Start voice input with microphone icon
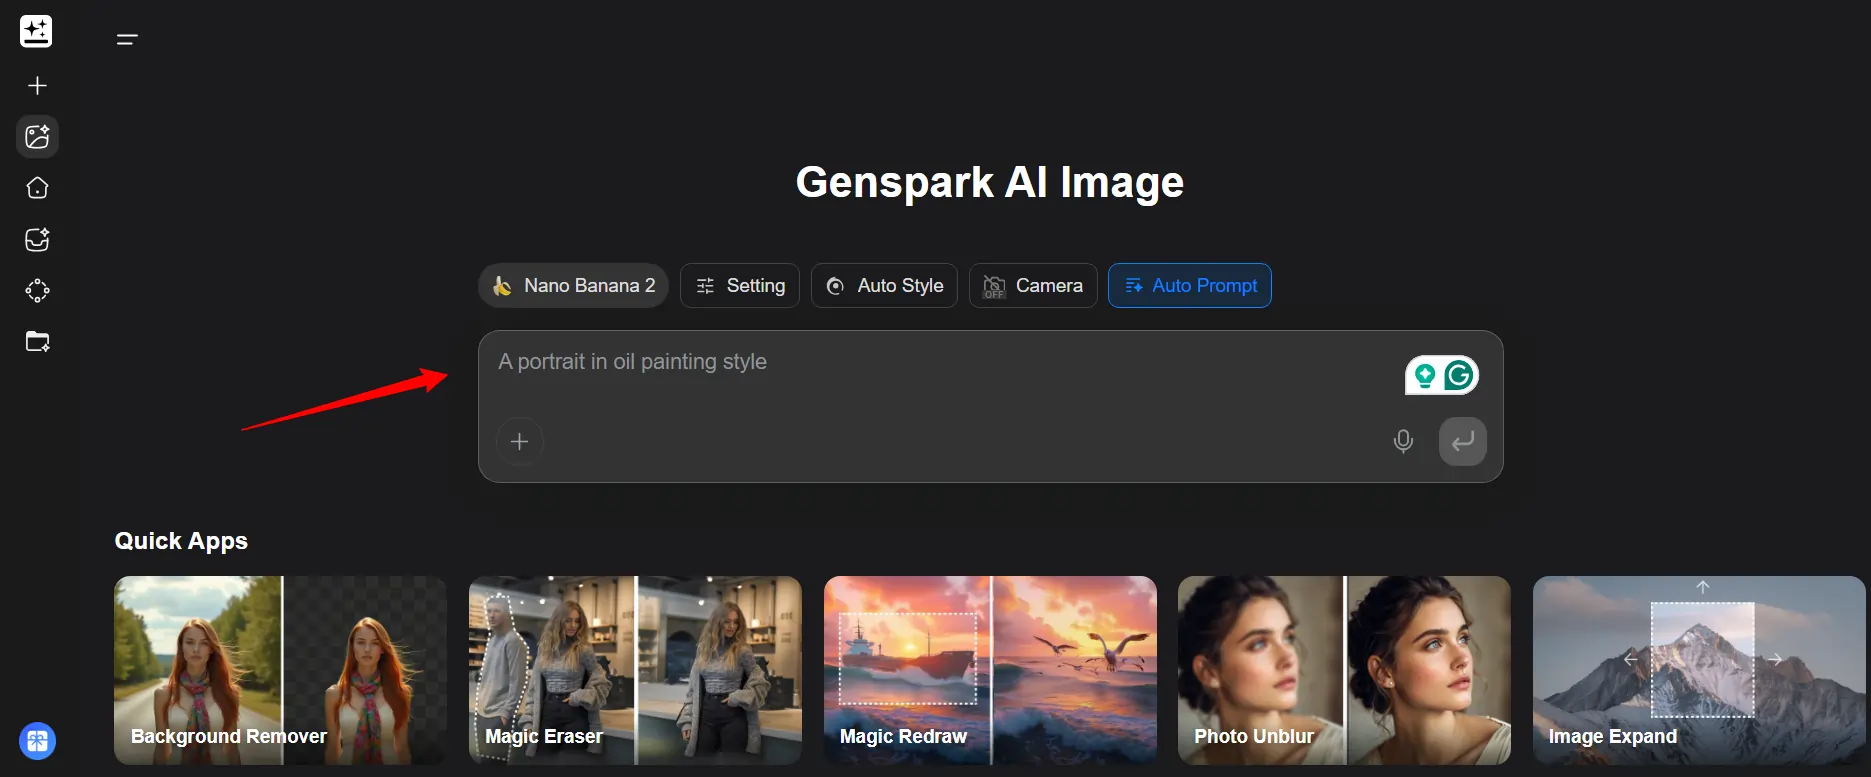This screenshot has height=777, width=1871. point(1403,441)
